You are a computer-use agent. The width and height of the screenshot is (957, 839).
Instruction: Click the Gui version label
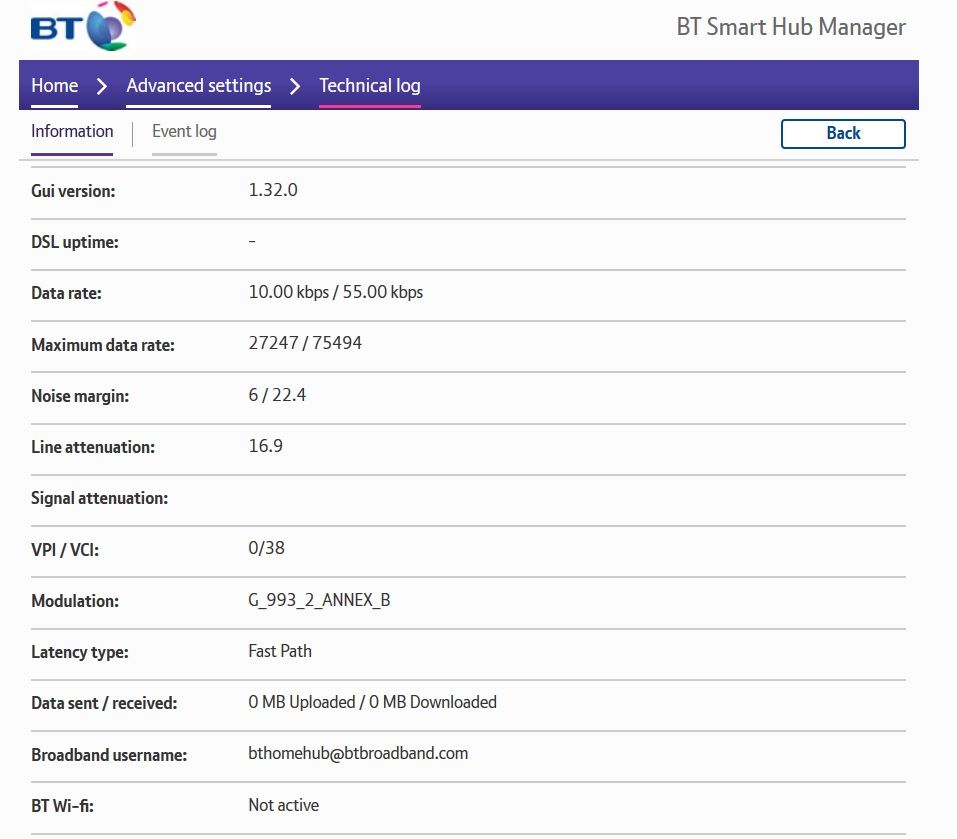point(73,191)
